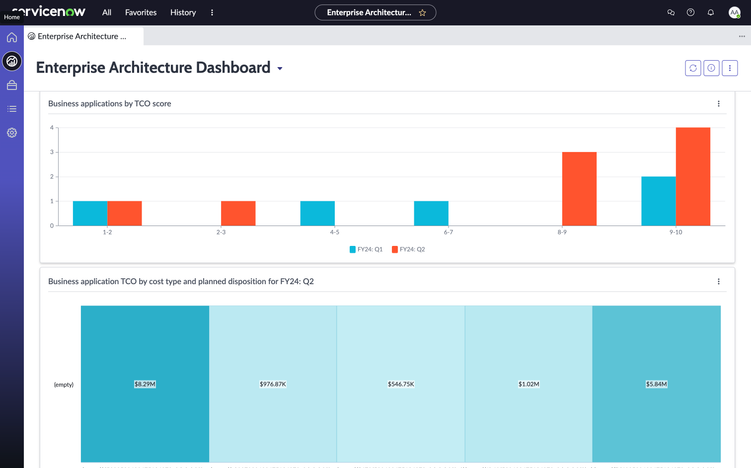Open the chat sidebar icon
The width and height of the screenshot is (751, 468).
pos(671,12)
